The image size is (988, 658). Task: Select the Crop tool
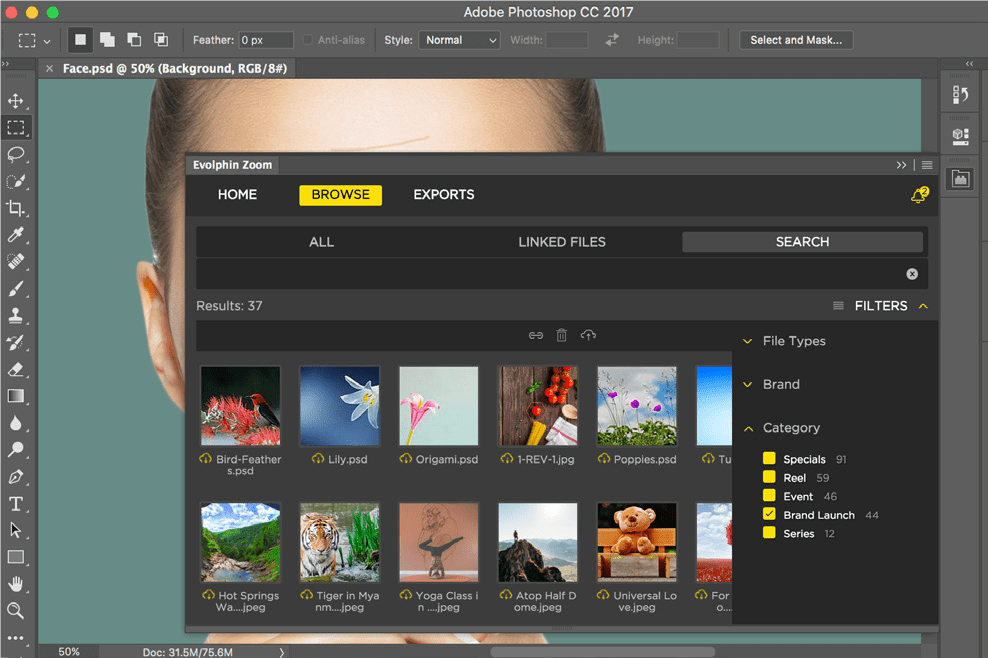[16, 208]
